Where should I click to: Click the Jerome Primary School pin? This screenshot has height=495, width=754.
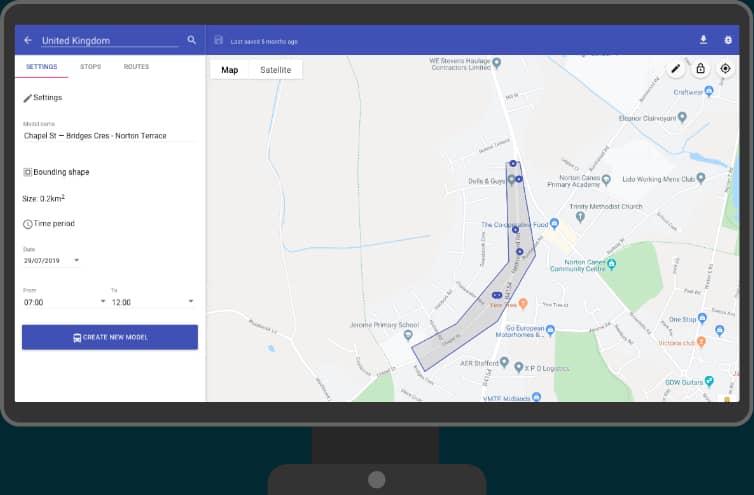pos(408,335)
